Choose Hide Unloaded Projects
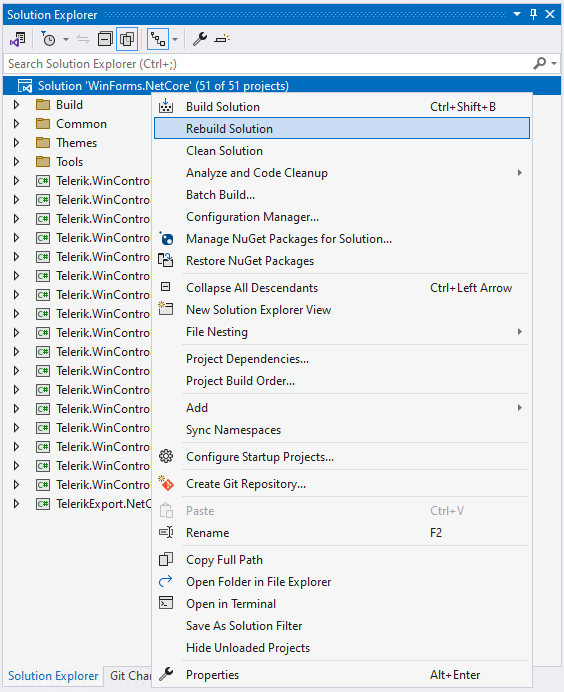The height and width of the screenshot is (692, 564). [x=342, y=648]
